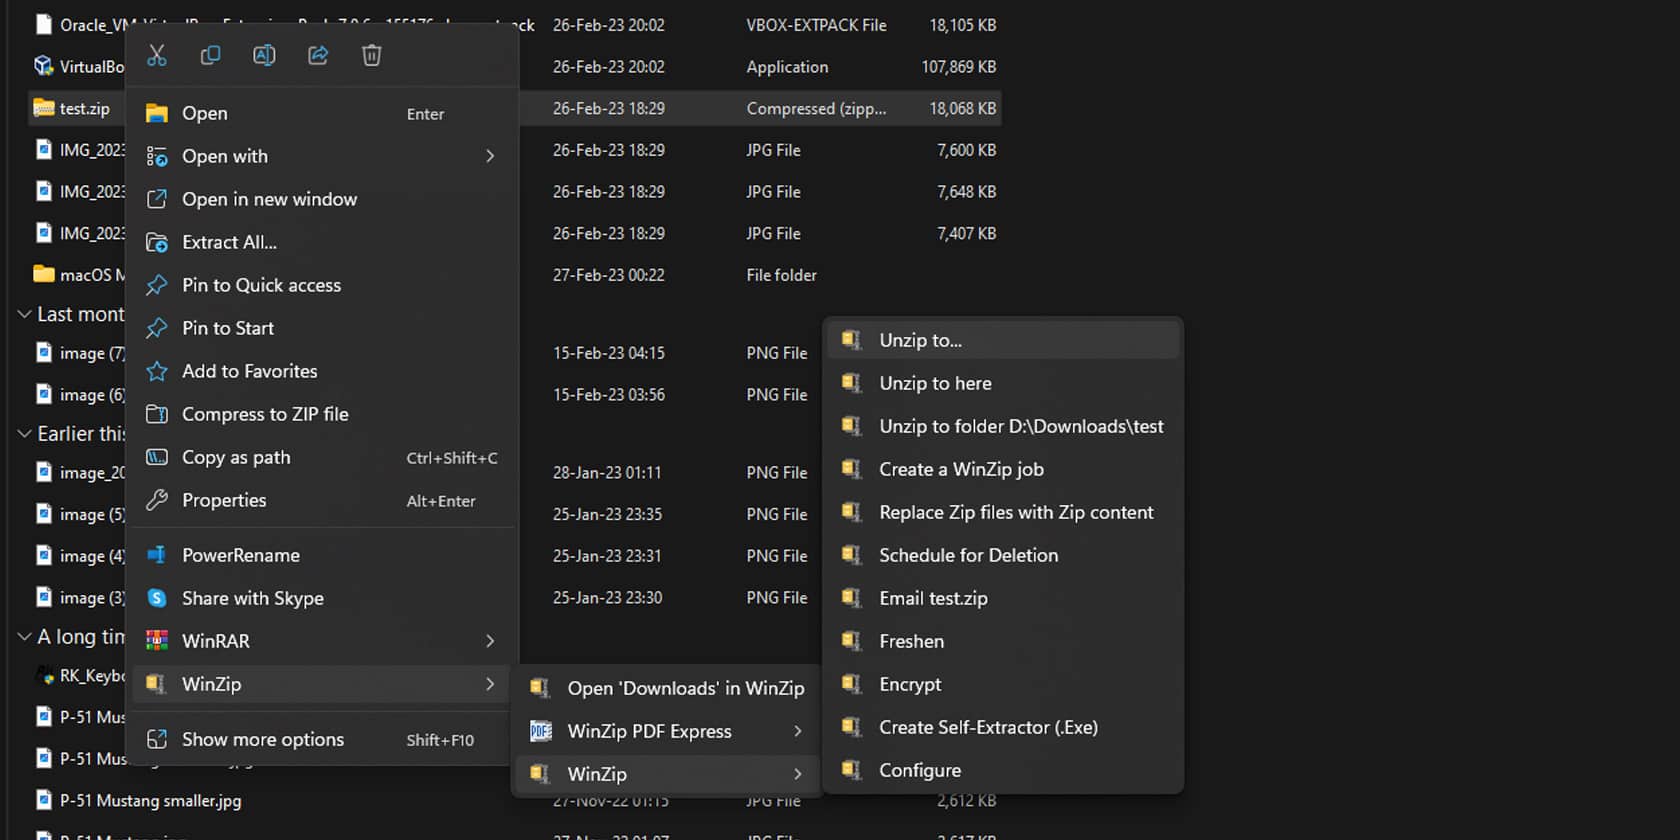Click the icon beside Configure
Screen dimensions: 1680x840
tap(851, 770)
